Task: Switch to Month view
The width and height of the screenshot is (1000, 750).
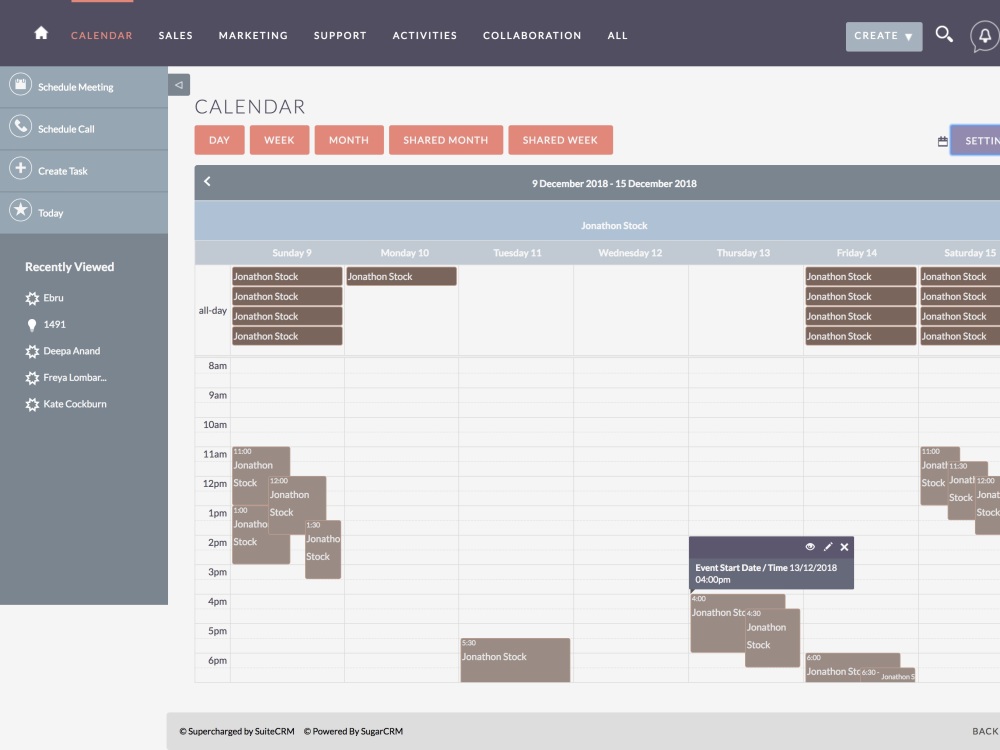Action: (x=349, y=140)
